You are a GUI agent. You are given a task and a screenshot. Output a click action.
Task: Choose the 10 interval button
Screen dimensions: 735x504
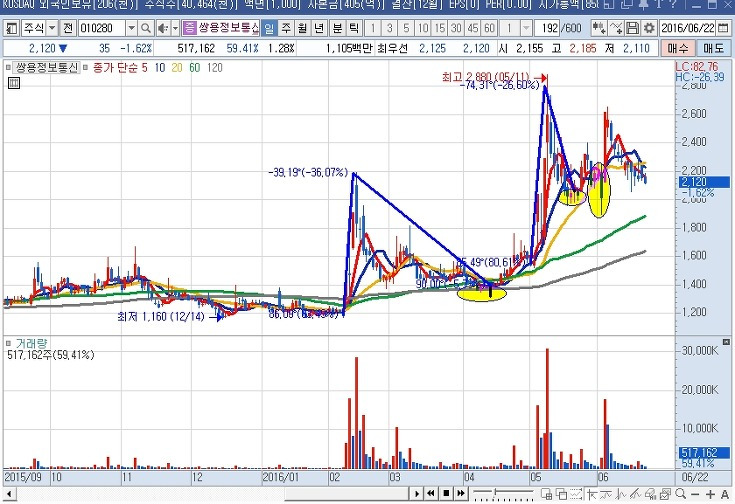(423, 29)
